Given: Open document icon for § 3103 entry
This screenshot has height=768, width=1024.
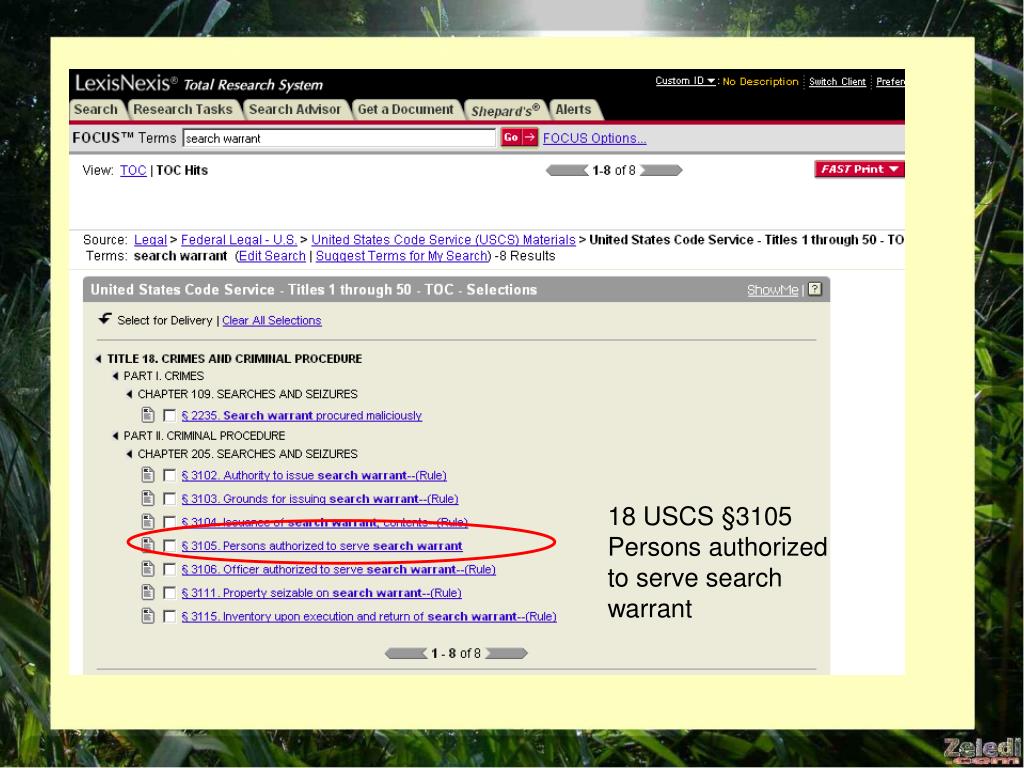Looking at the screenshot, I should 148,499.
